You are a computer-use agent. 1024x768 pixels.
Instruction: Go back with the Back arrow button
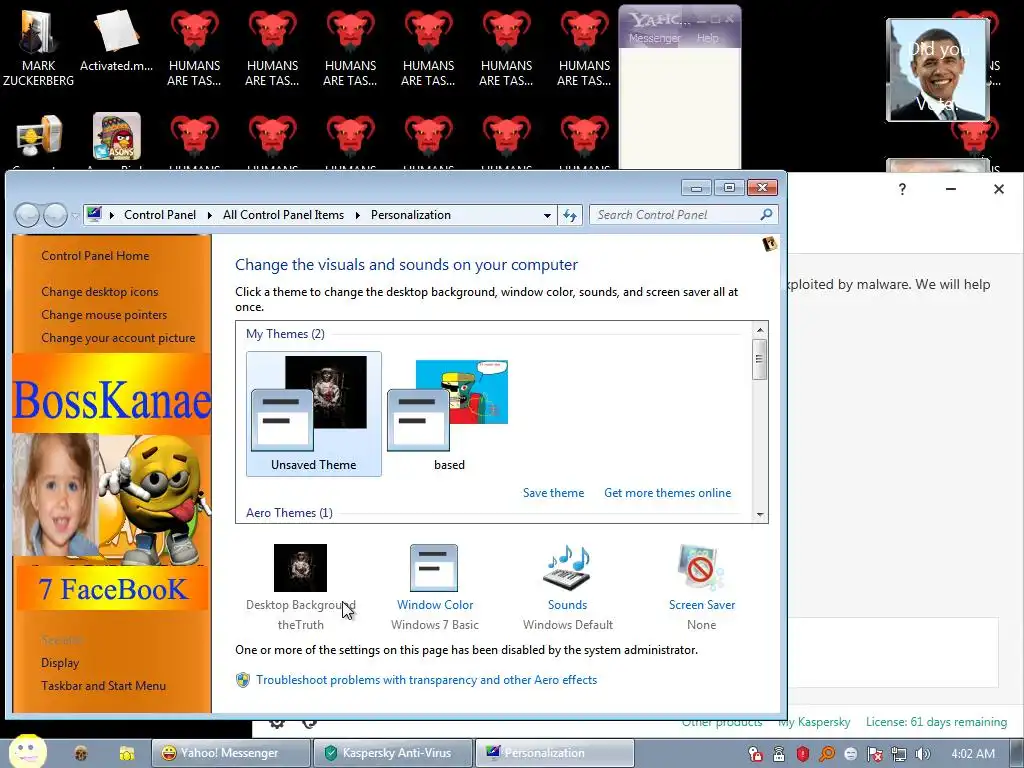click(x=27, y=215)
